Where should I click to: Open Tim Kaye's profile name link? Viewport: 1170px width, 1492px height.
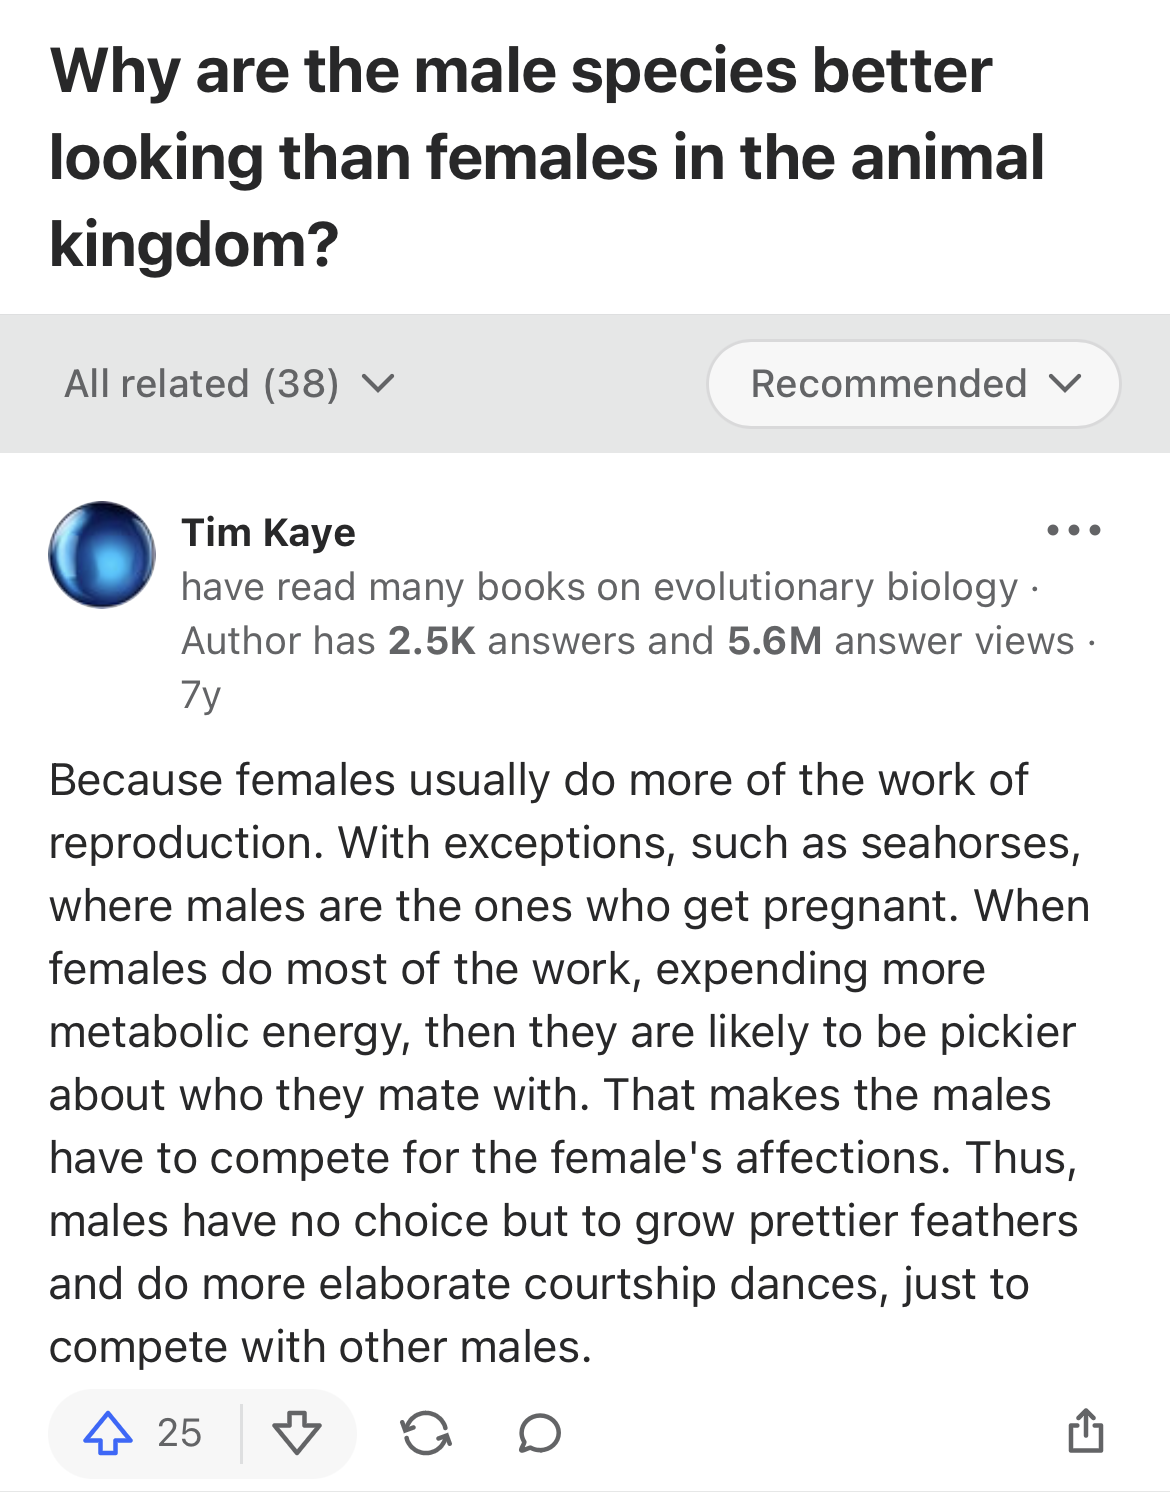click(268, 532)
